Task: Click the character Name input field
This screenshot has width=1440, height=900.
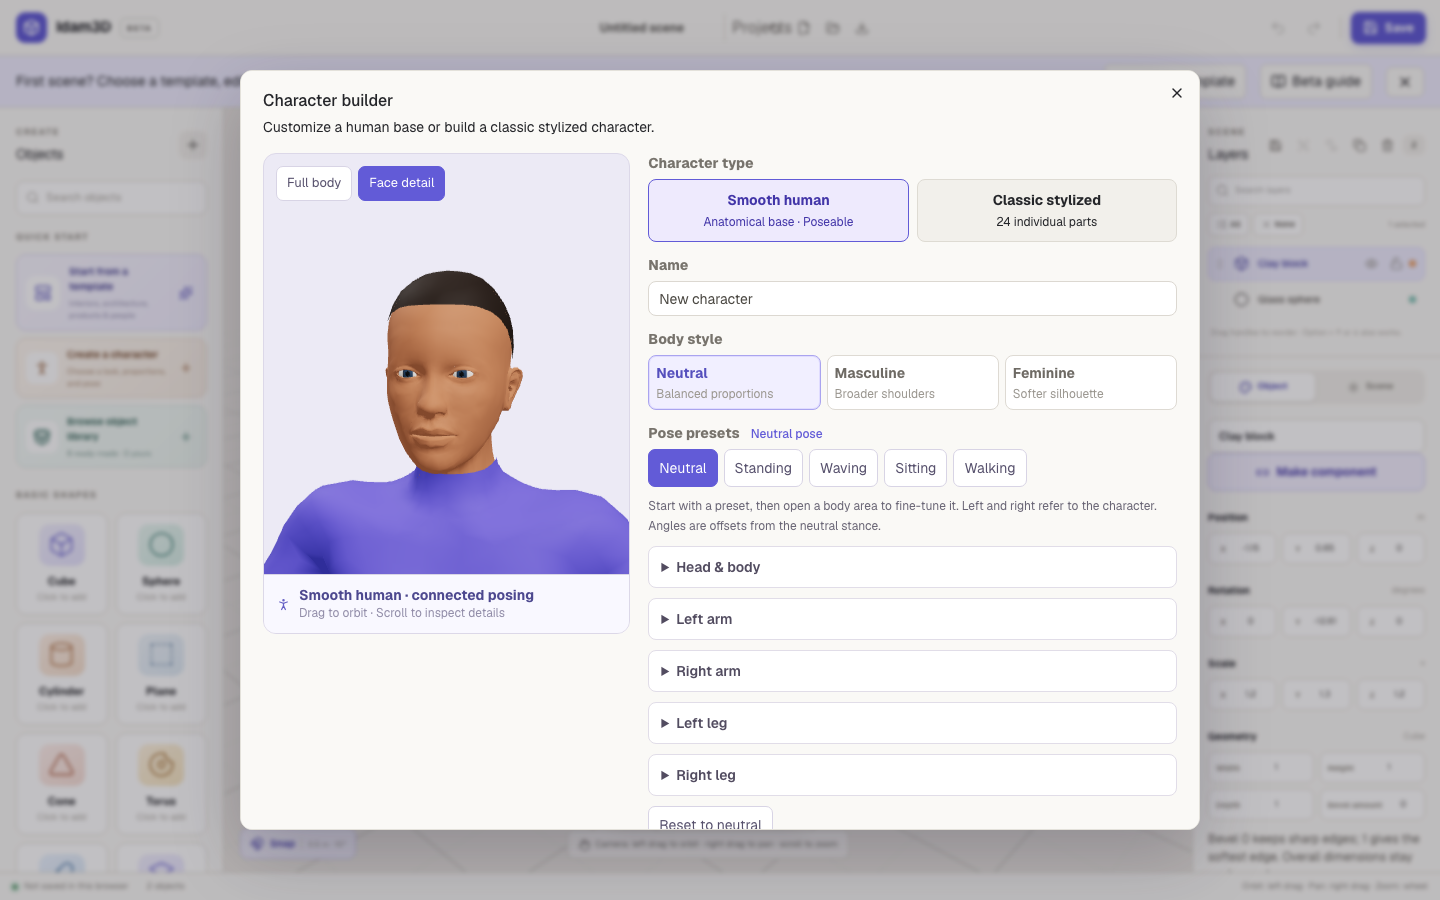Action: [912, 299]
